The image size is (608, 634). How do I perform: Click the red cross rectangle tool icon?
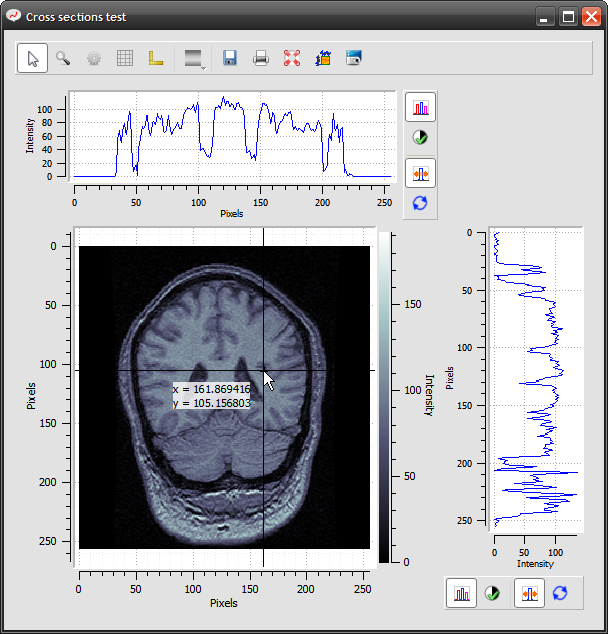292,58
